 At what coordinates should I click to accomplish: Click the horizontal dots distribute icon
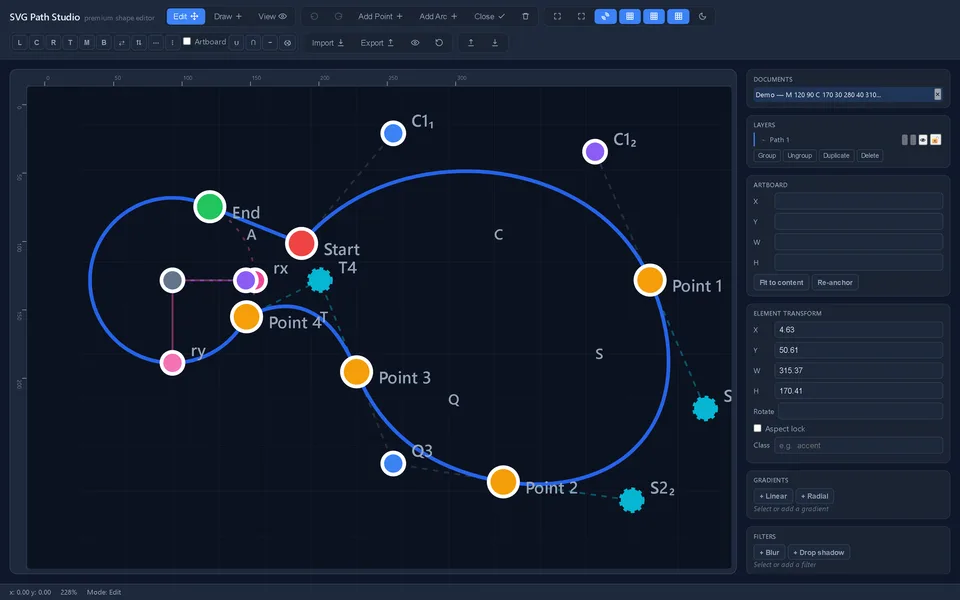click(x=156, y=42)
